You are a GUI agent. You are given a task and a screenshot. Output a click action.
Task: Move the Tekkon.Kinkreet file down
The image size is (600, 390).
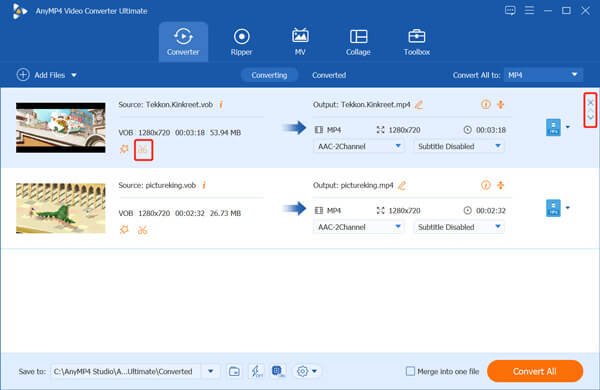coord(590,117)
